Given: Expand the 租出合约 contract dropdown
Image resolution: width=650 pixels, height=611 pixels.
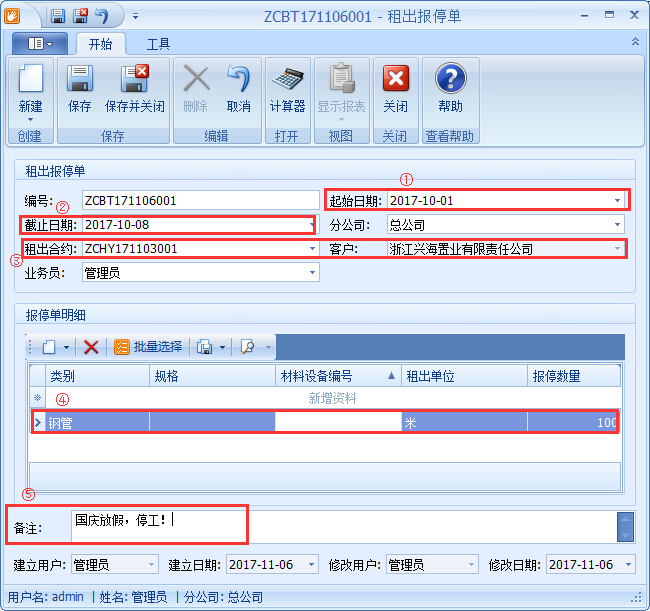Looking at the screenshot, I should [x=312, y=249].
